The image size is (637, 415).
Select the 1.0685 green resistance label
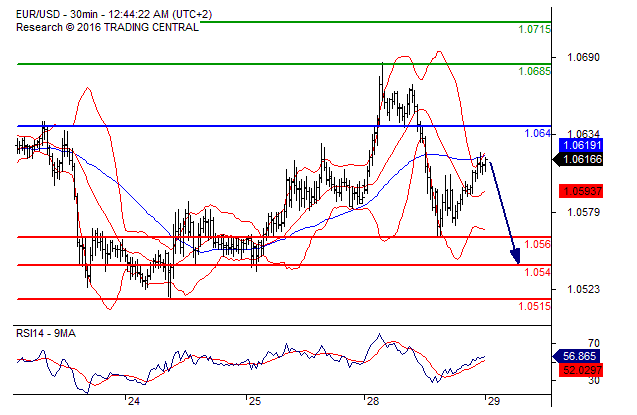pos(534,72)
